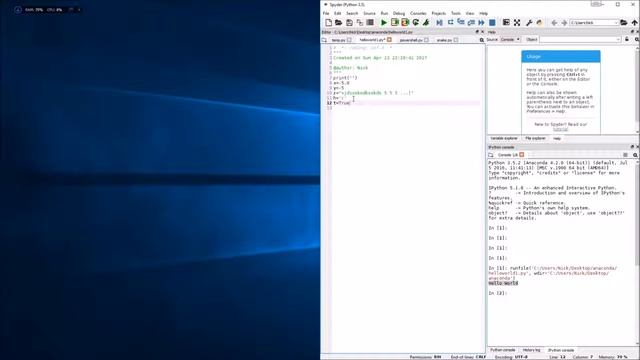The width and height of the screenshot is (640, 360).
Task: Open the PYTHONPATH manager Python icon
Action: [540, 23]
